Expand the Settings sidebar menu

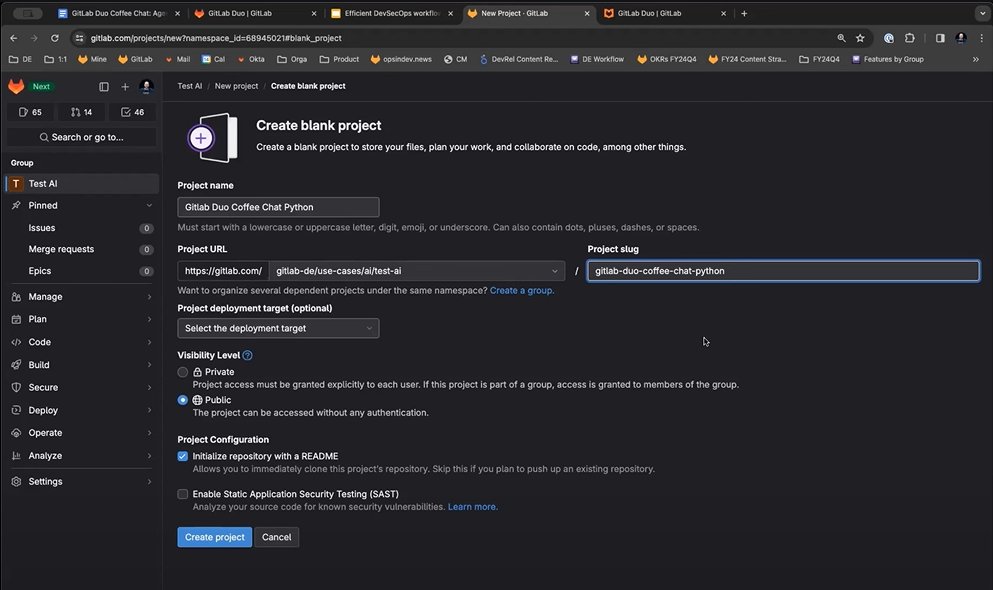click(82, 481)
